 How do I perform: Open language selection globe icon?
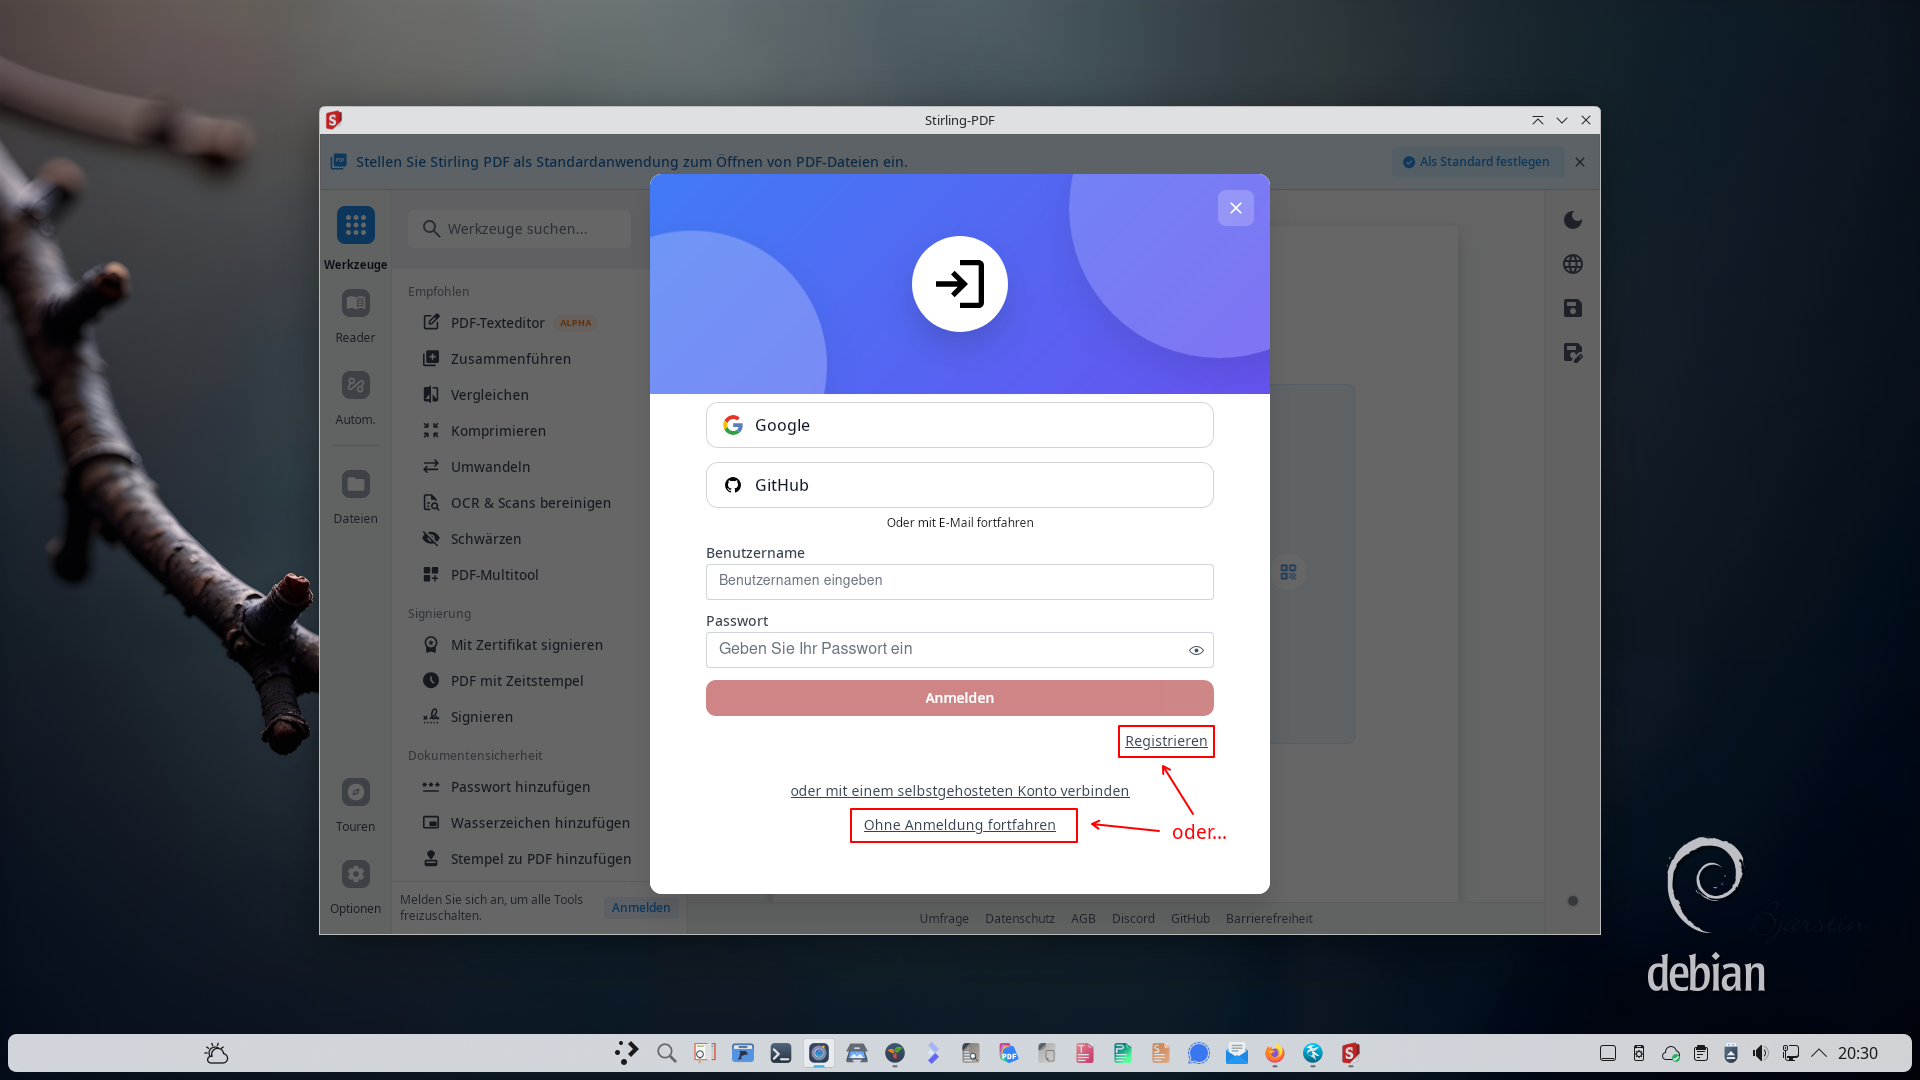(x=1573, y=264)
